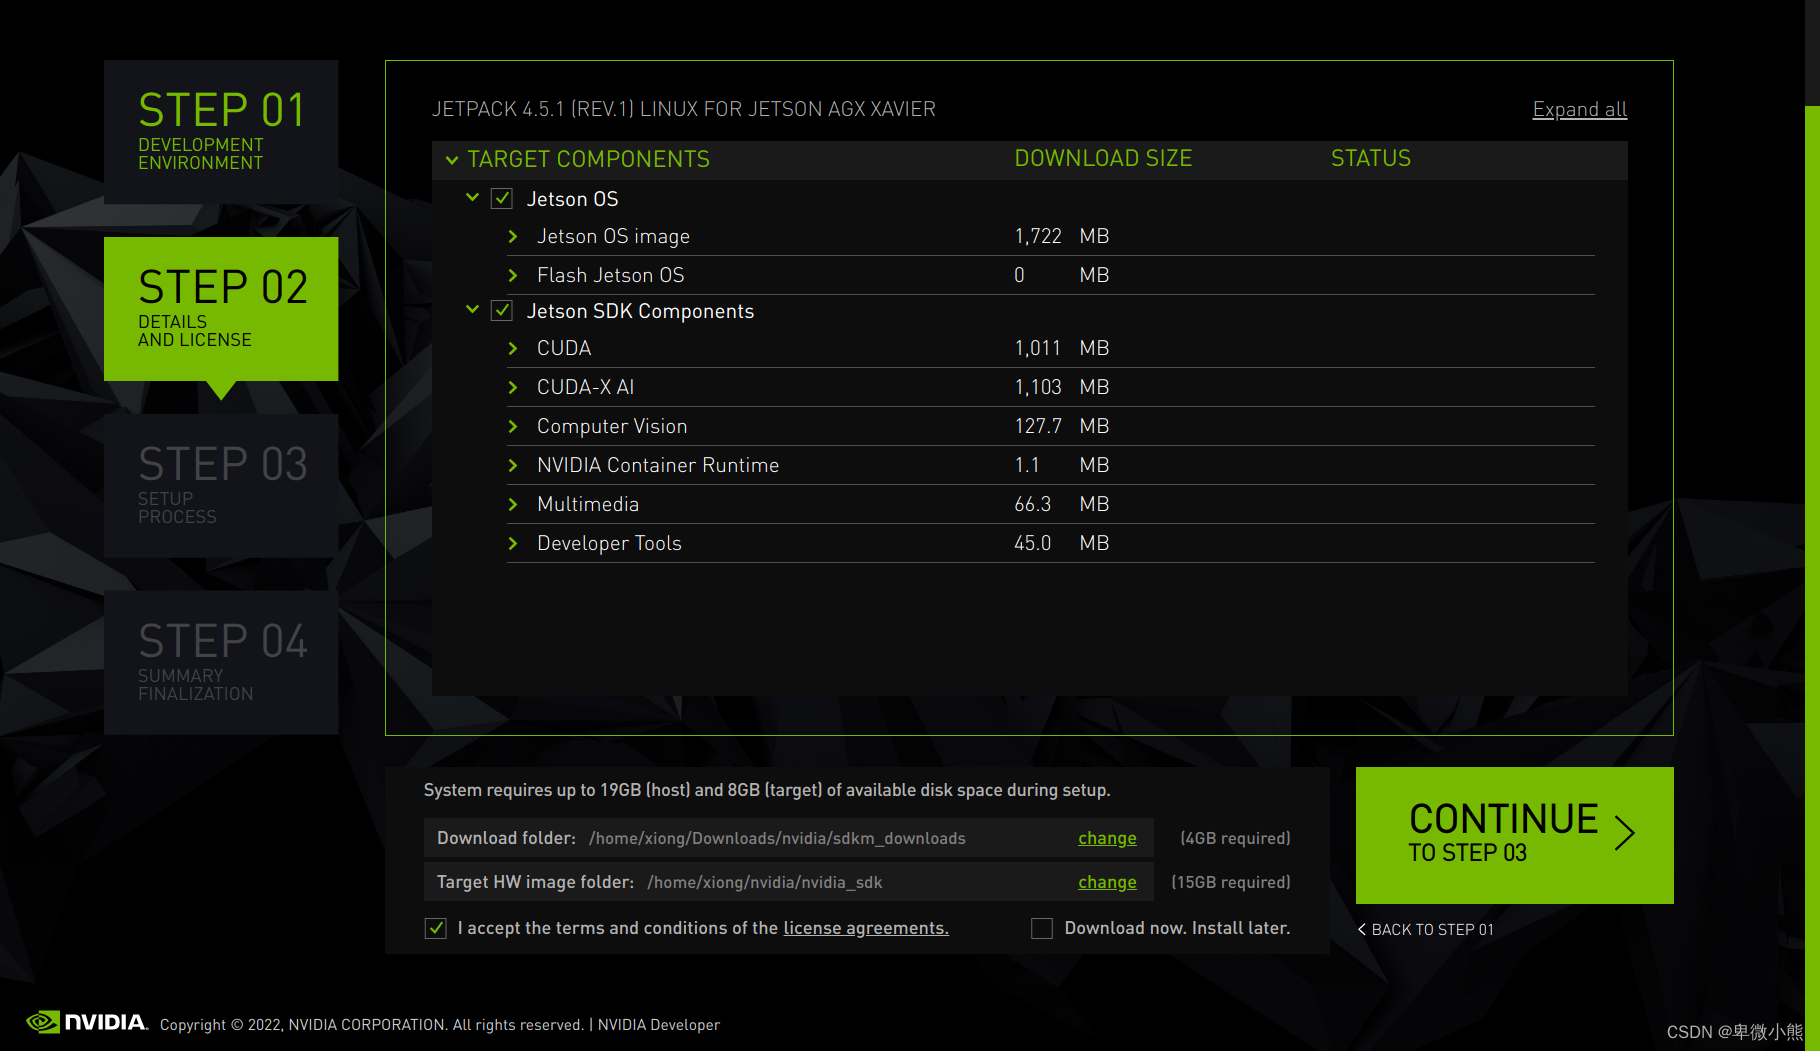Select Step 02 Details and License
This screenshot has width=1820, height=1051.
[221, 309]
